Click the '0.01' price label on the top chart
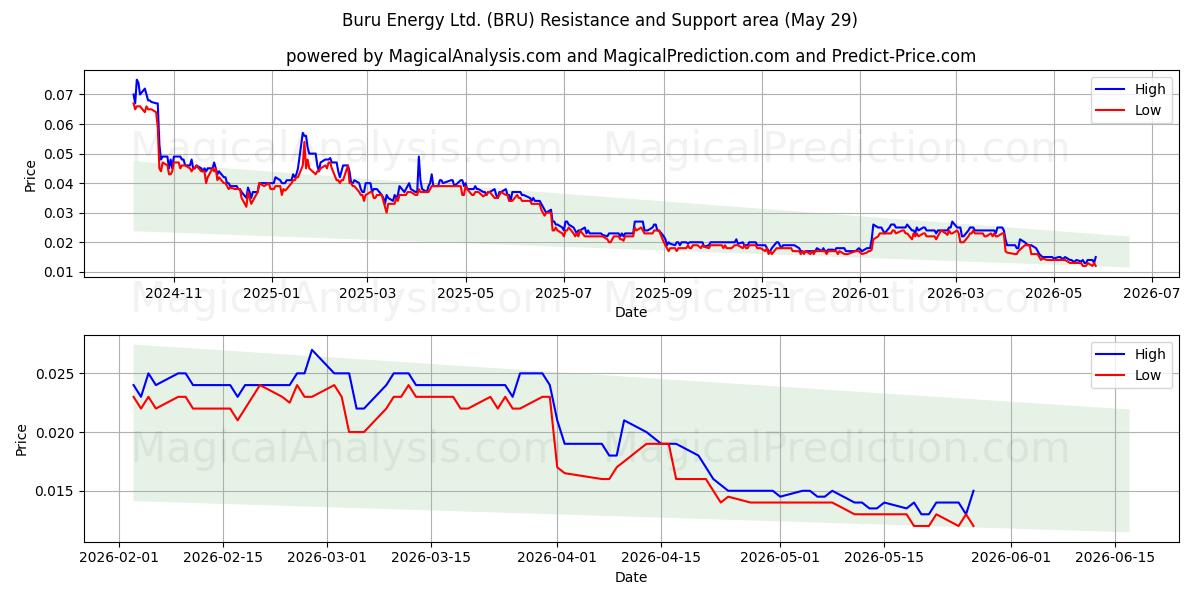1200x600 pixels. click(x=60, y=272)
